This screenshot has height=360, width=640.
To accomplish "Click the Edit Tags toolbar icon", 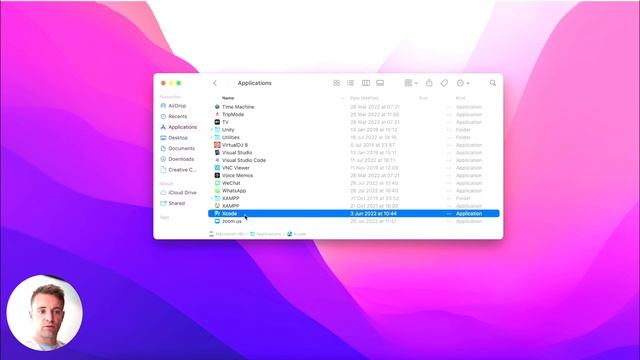I will pos(444,83).
